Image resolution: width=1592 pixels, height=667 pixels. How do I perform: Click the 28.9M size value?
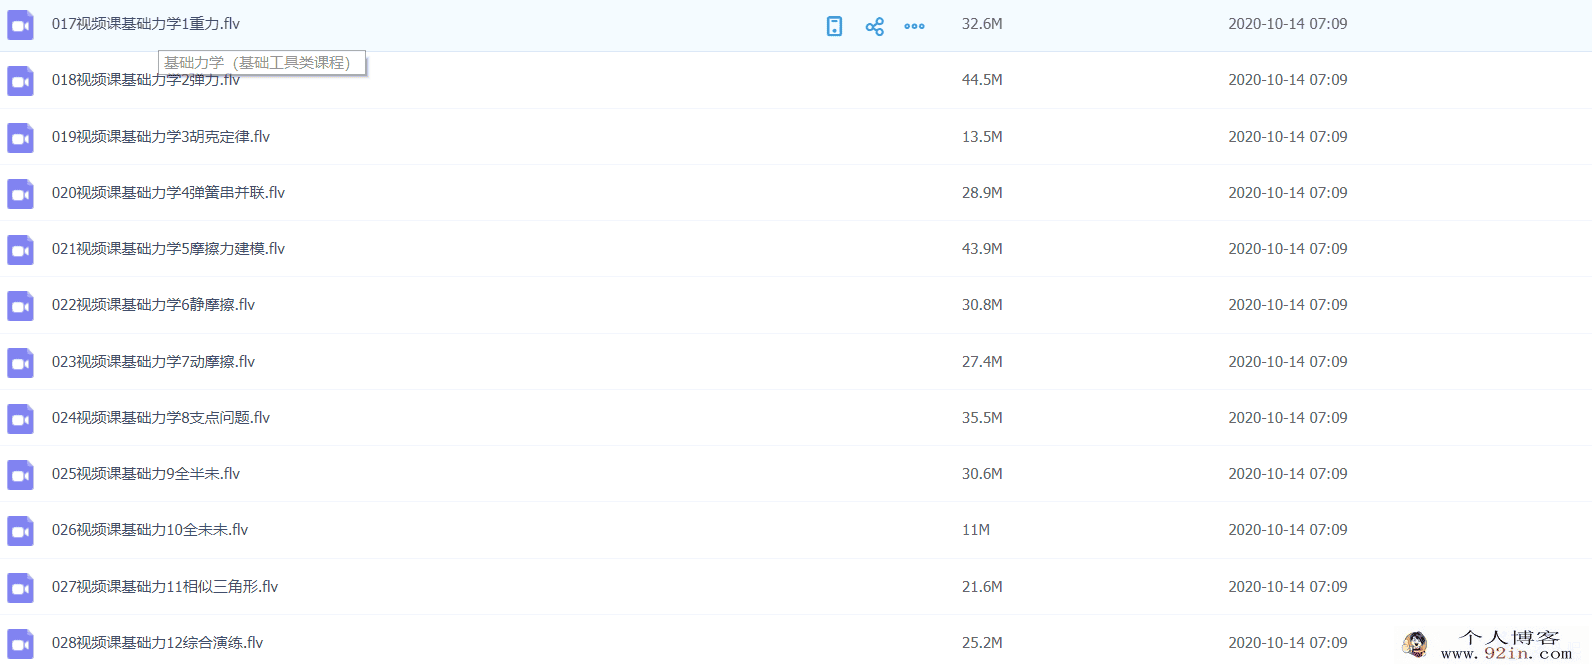[982, 193]
